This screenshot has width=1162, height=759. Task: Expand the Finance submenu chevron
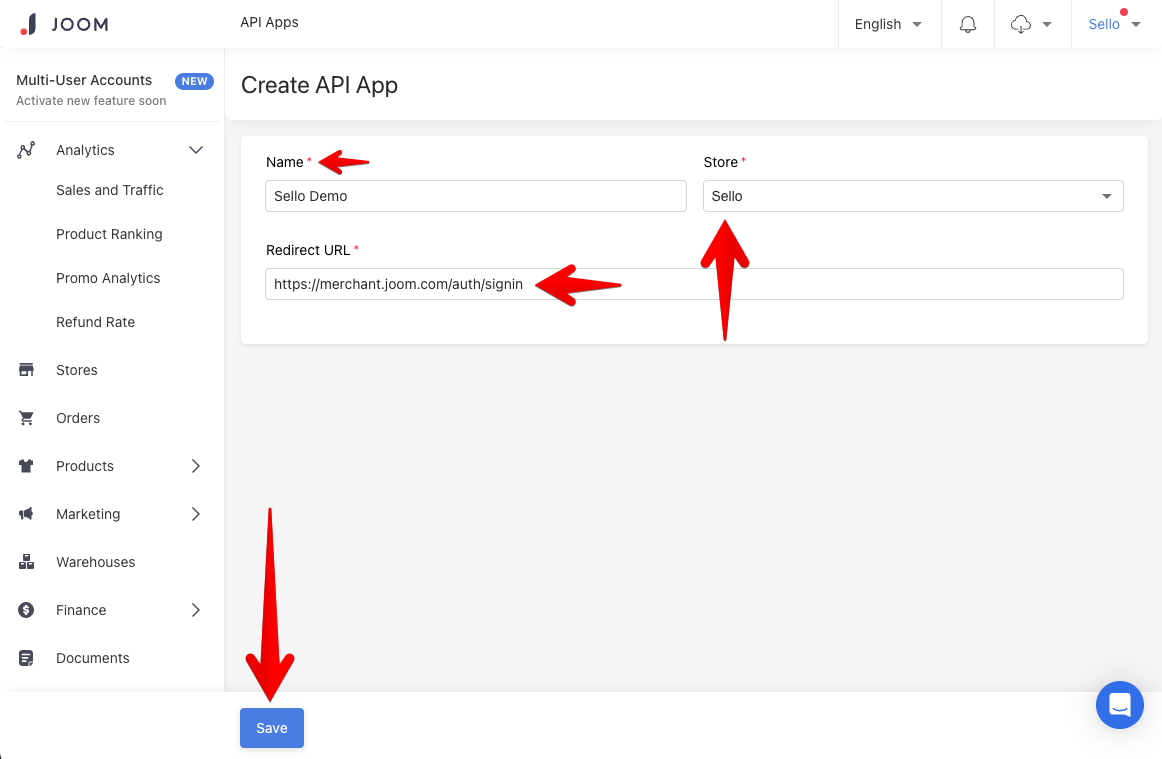[x=196, y=610]
